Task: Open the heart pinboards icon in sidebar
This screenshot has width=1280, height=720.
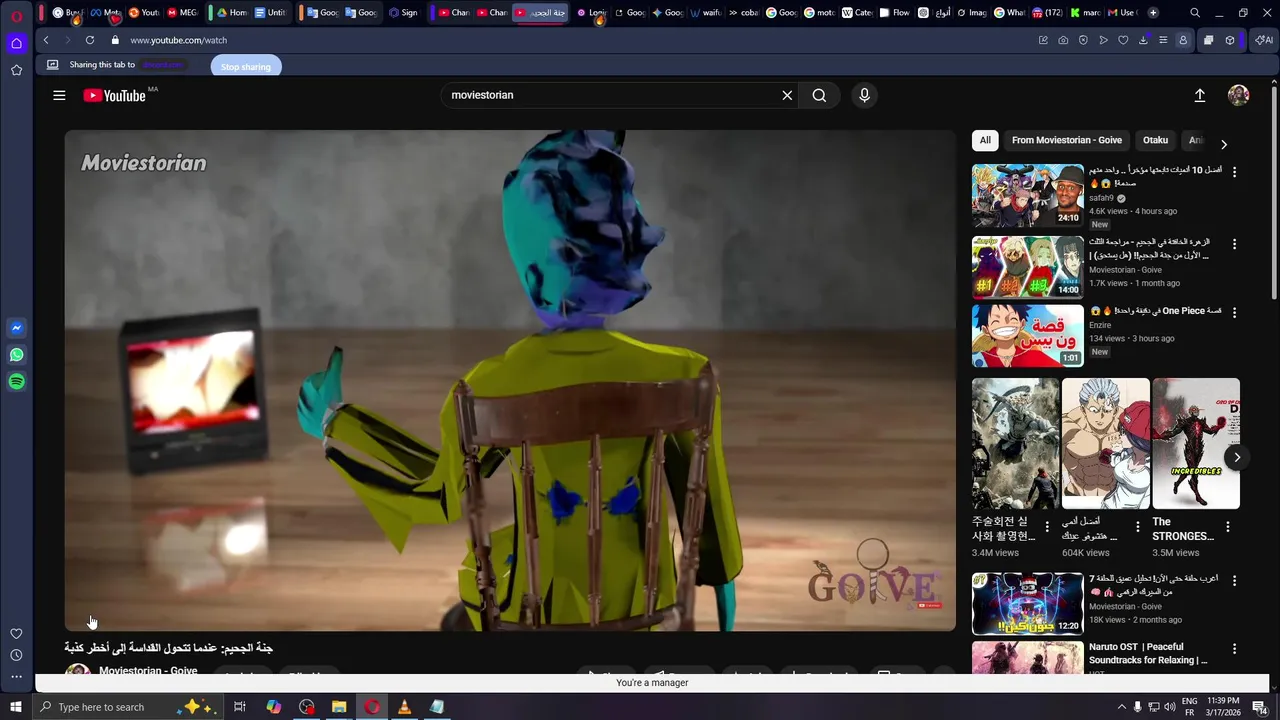Action: [x=16, y=634]
